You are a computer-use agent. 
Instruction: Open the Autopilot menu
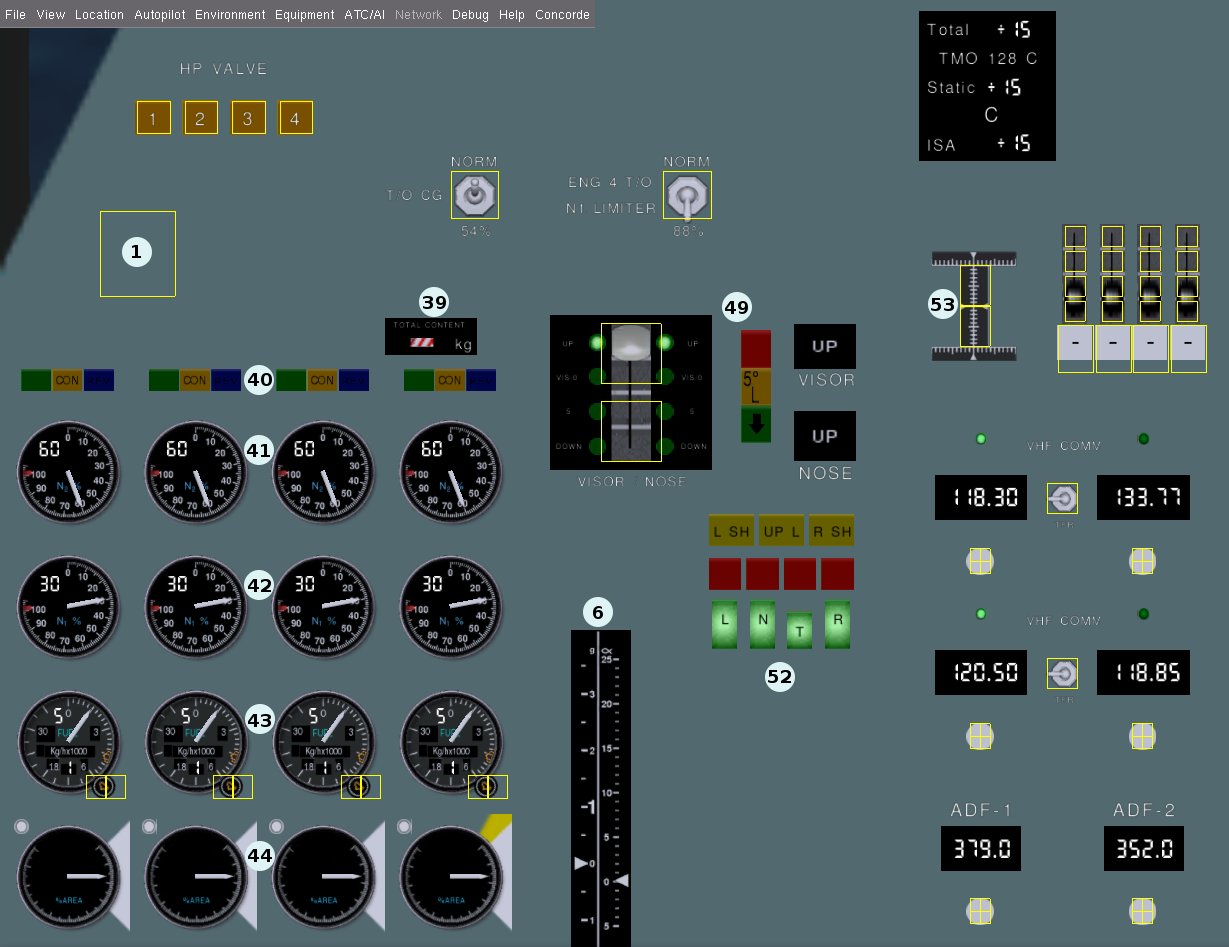[x=159, y=15]
